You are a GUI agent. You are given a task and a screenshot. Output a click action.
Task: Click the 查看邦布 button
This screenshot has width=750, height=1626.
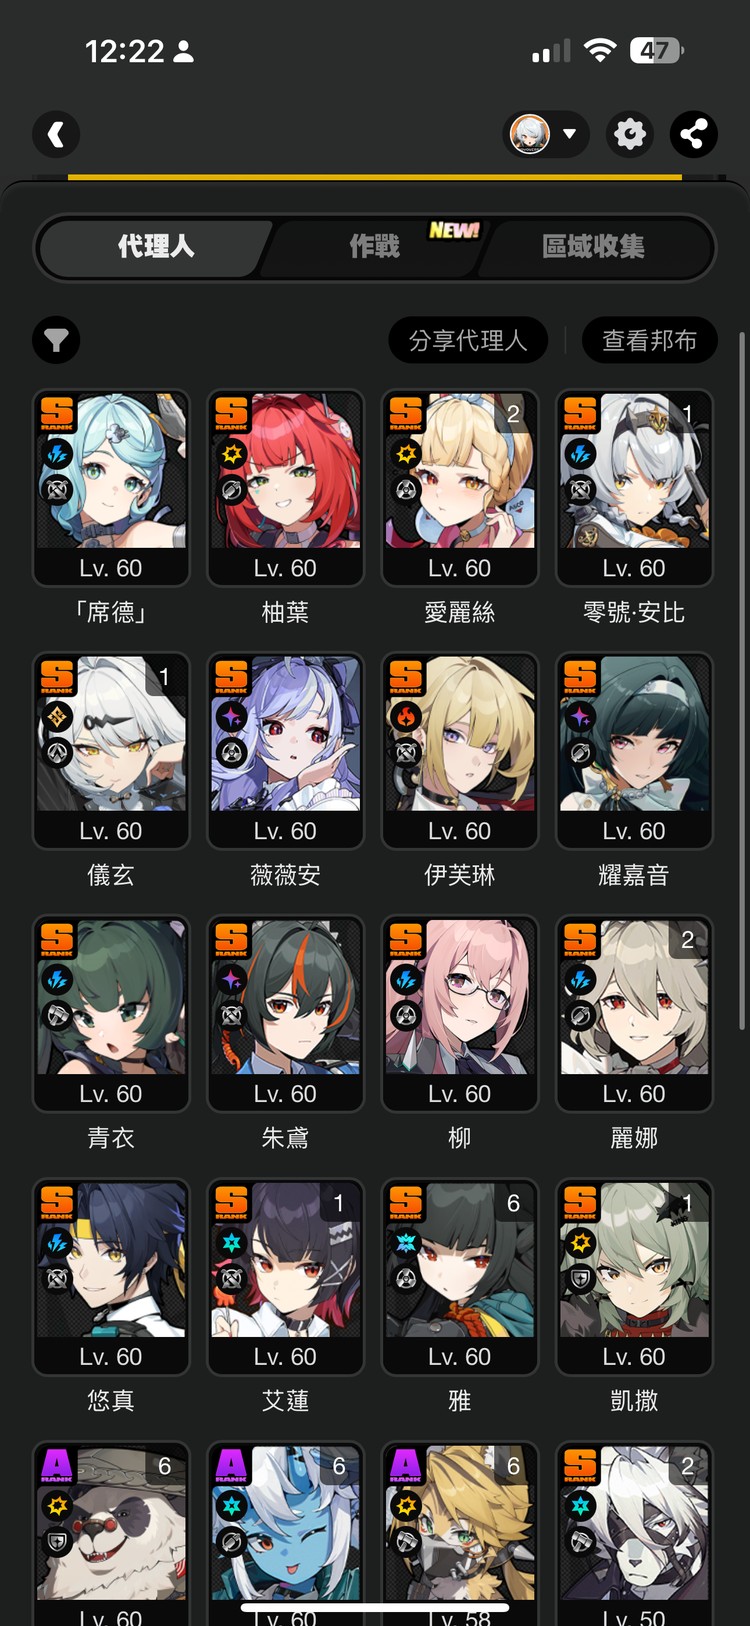650,341
